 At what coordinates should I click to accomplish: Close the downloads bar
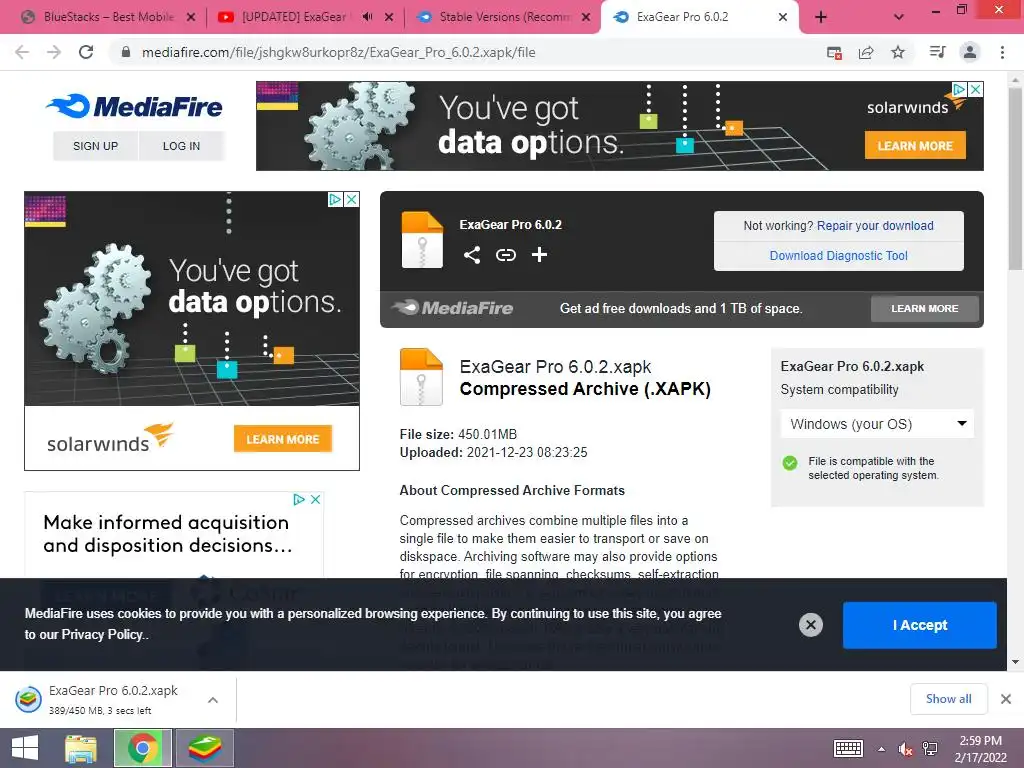(1006, 699)
